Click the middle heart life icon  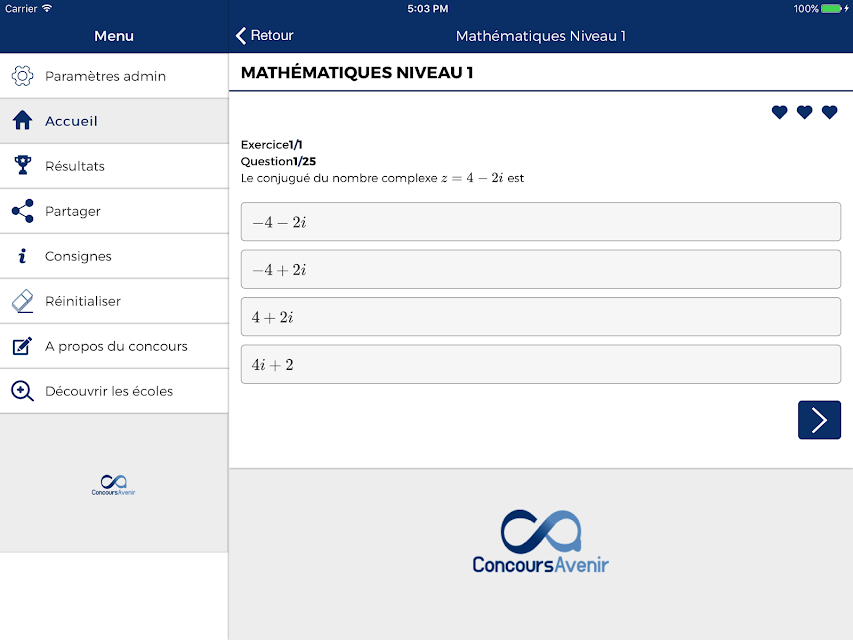805,112
